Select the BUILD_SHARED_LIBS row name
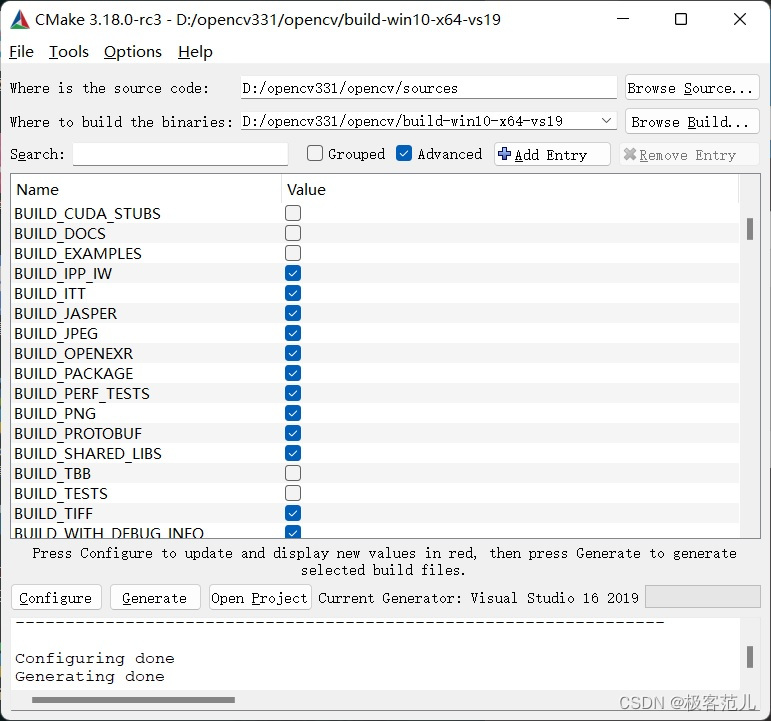Screen dimensions: 771x721 pos(88,453)
